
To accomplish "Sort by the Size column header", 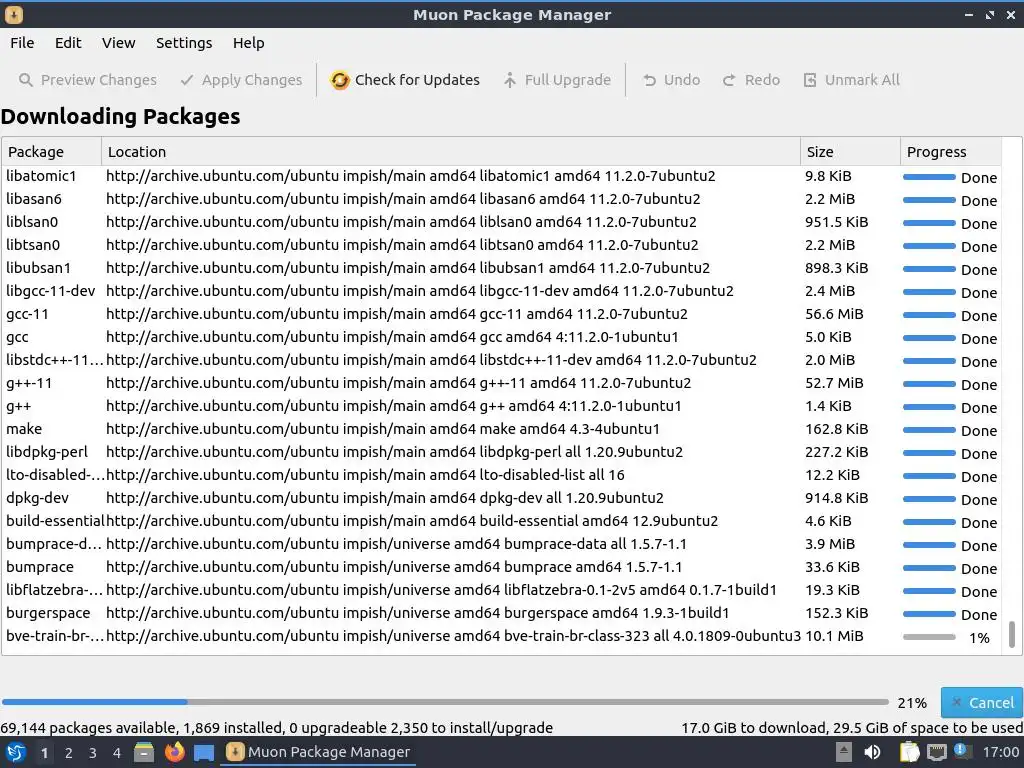I will point(850,152).
